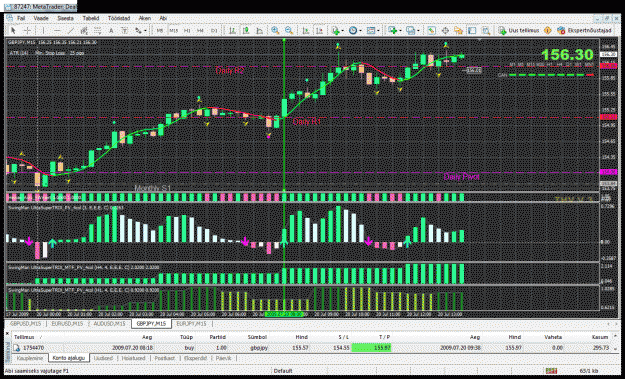Select the equidistant channel tool

[84, 30]
